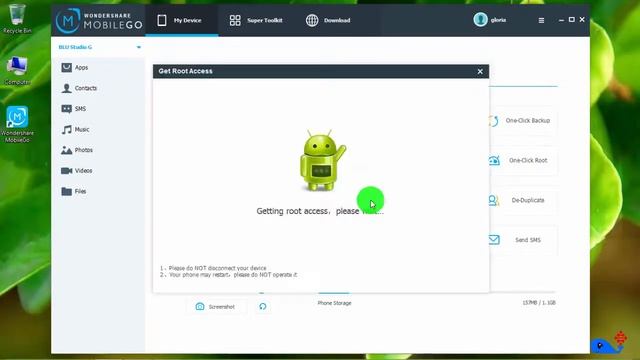Click the Wondershare MobileGo logo

click(x=99, y=20)
